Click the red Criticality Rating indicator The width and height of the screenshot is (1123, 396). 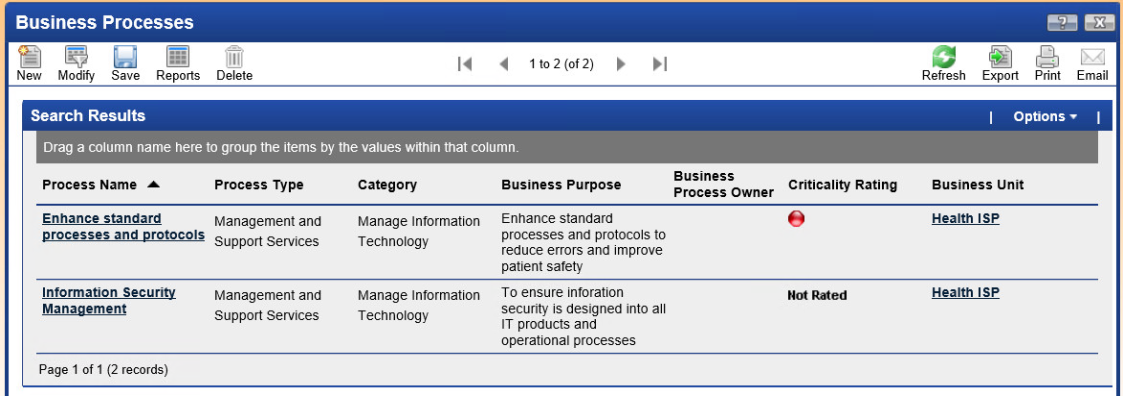(x=796, y=219)
